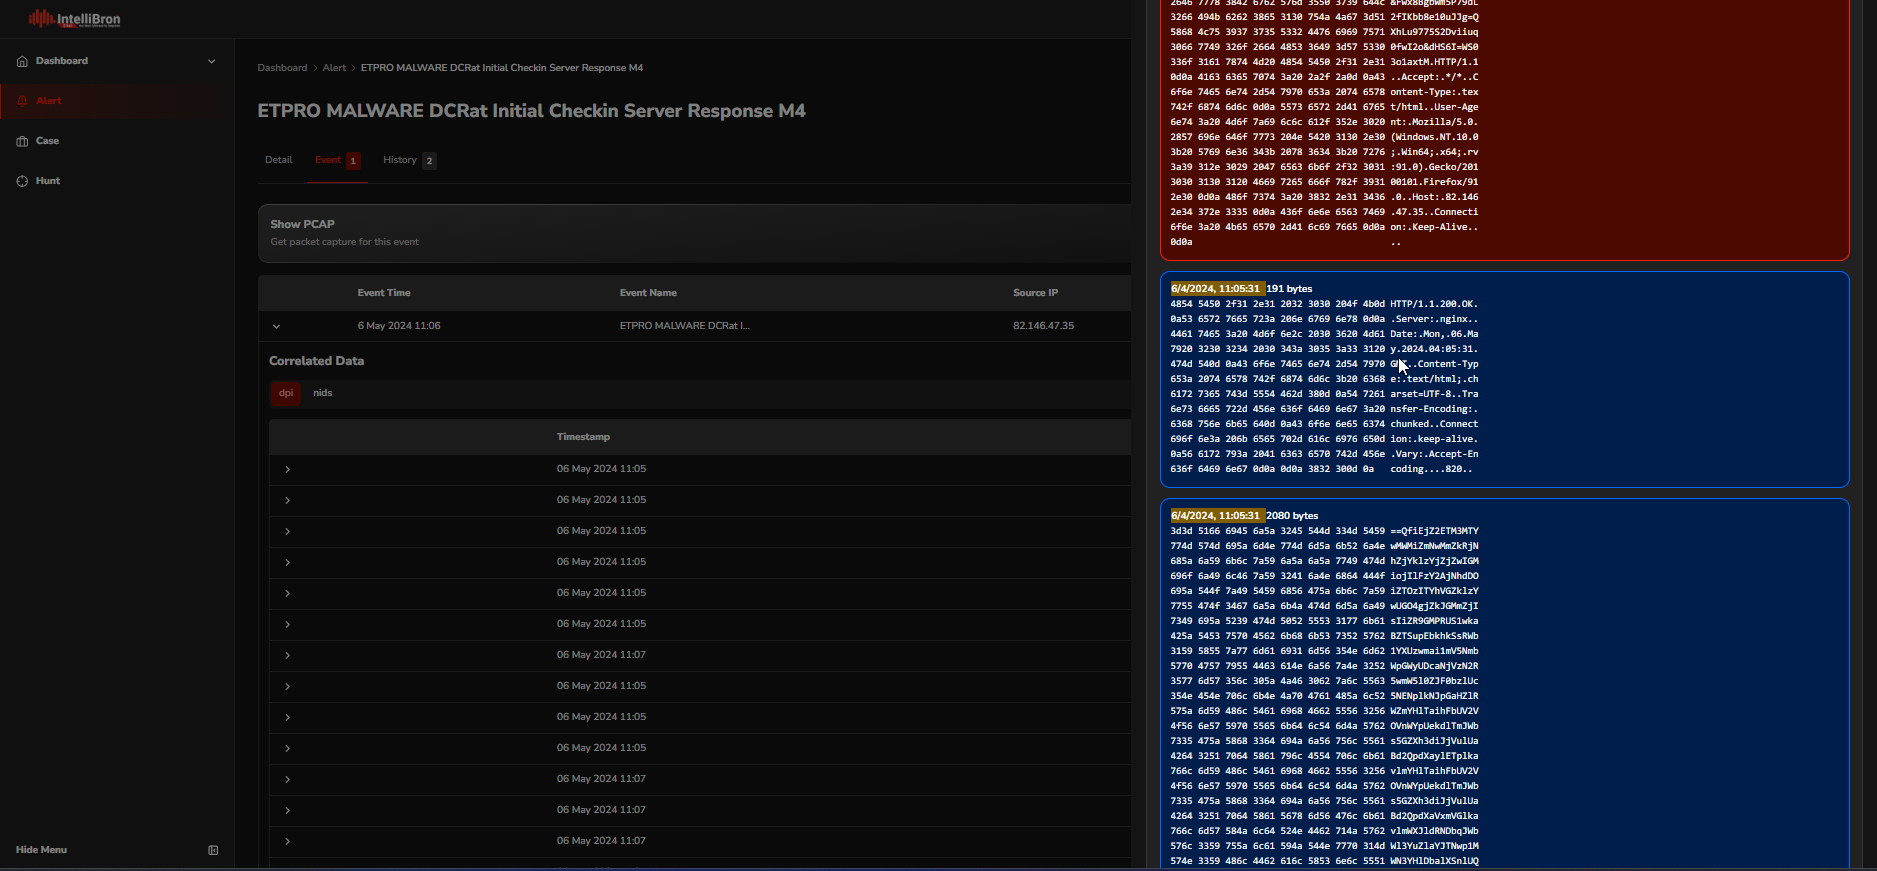Viewport: 1877px width, 871px height.
Task: Switch to the History tab
Action: [409, 160]
